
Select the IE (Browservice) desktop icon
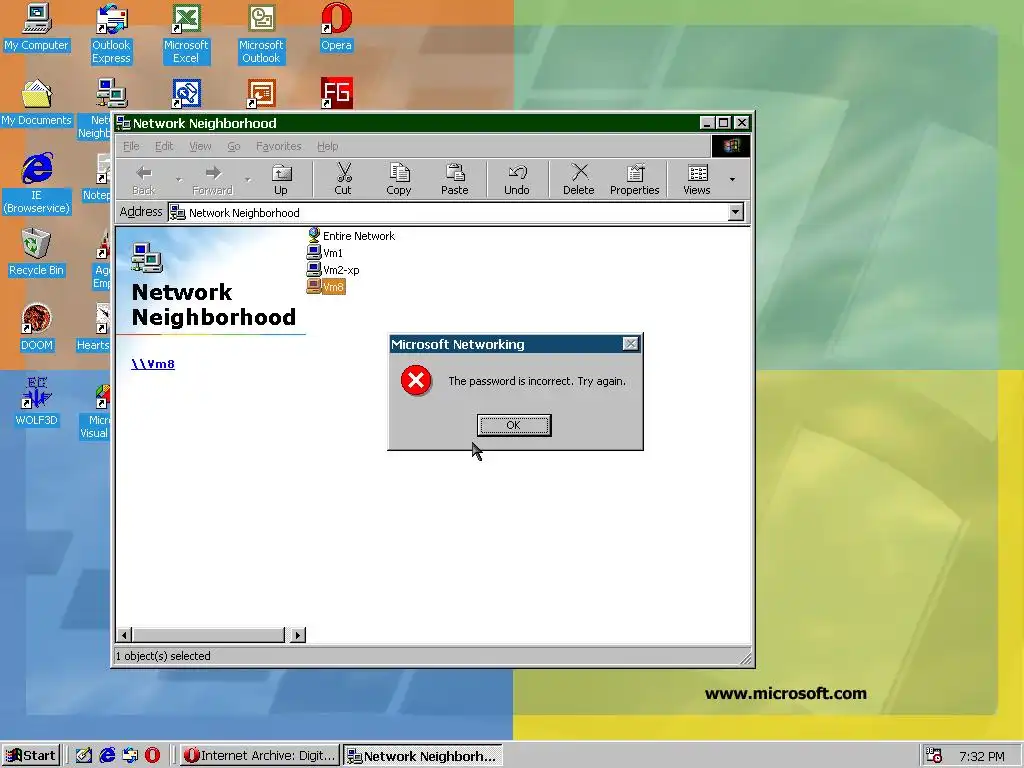point(37,184)
